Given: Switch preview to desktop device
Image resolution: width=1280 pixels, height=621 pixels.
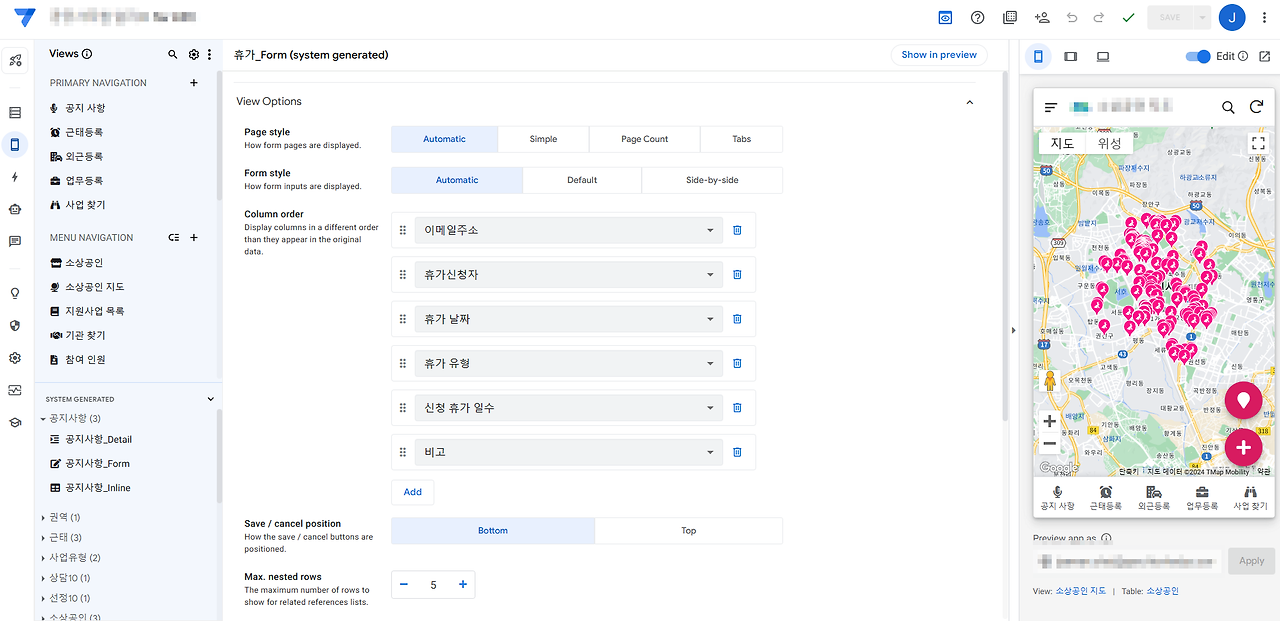Looking at the screenshot, I should (1102, 57).
